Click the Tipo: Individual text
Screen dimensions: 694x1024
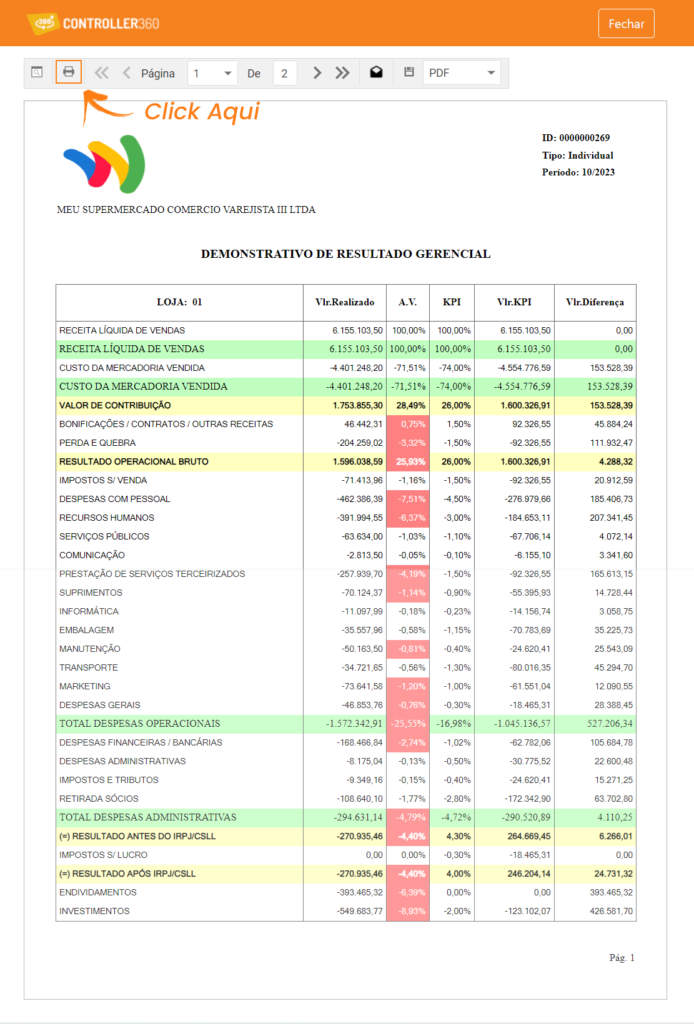click(578, 155)
